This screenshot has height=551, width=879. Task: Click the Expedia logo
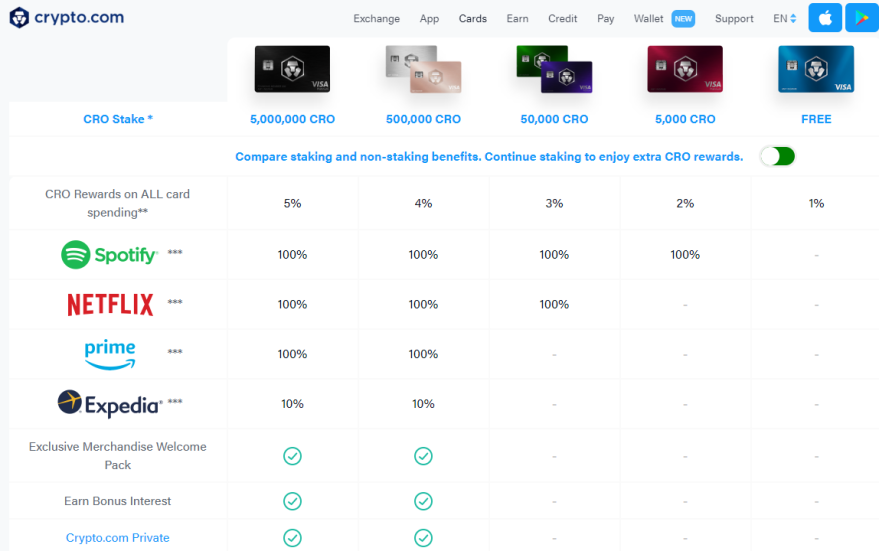coord(110,404)
